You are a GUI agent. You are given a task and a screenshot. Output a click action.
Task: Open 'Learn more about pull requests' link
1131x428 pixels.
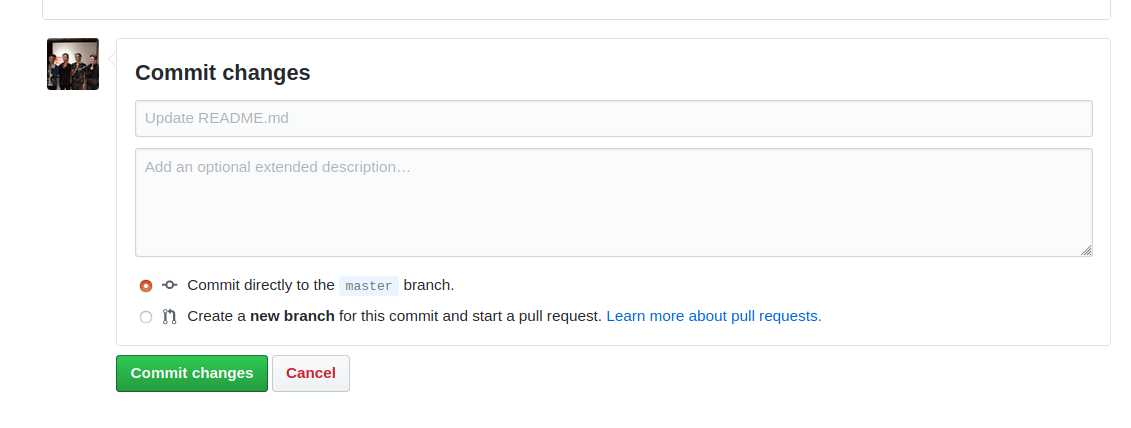coord(714,316)
